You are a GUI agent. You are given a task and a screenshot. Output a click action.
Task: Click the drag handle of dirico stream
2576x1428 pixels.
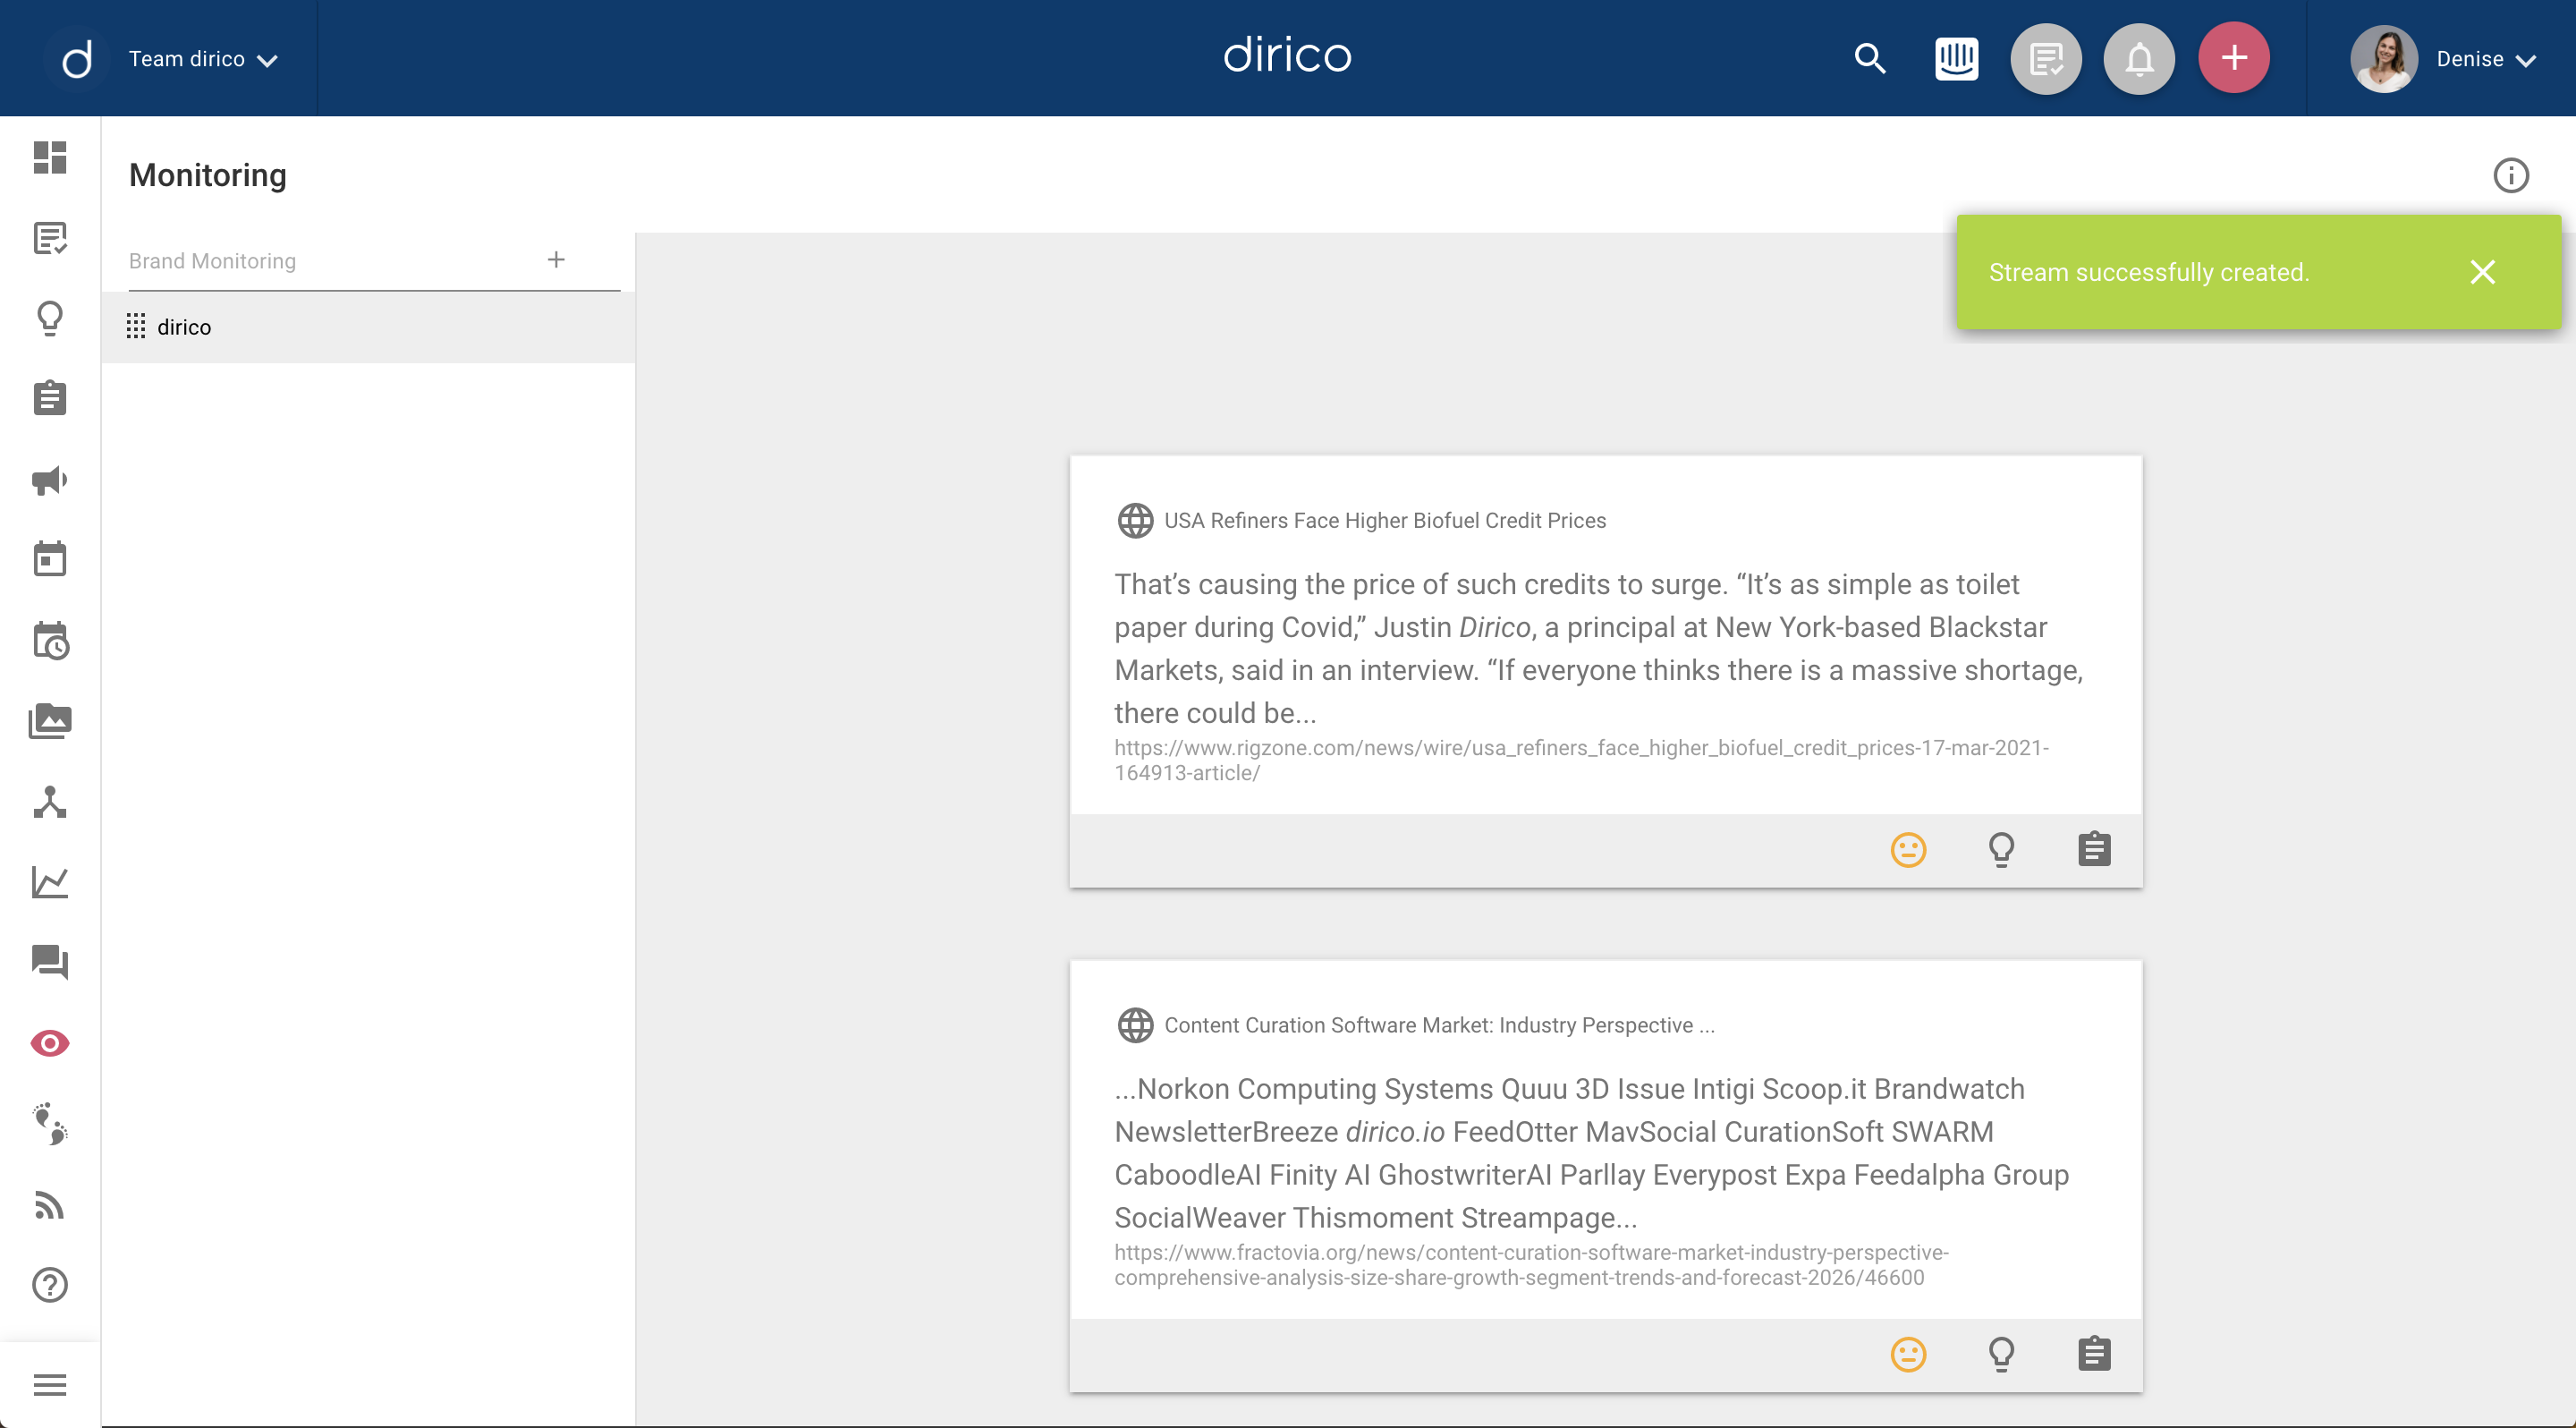[136, 327]
